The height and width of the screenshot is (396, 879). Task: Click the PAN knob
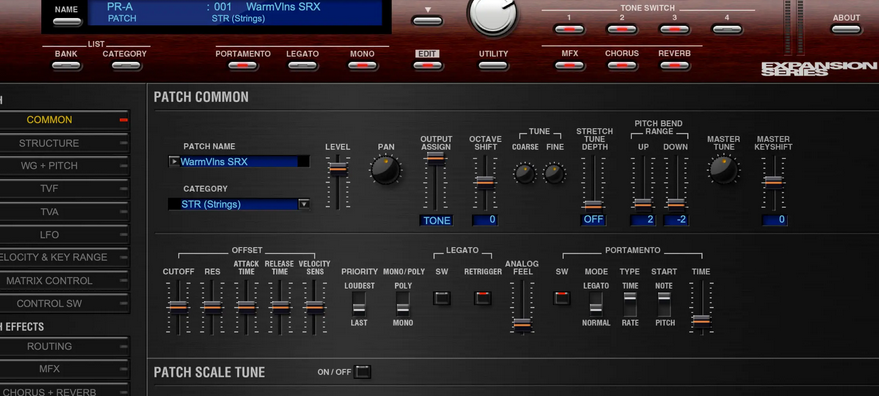pyautogui.click(x=386, y=170)
